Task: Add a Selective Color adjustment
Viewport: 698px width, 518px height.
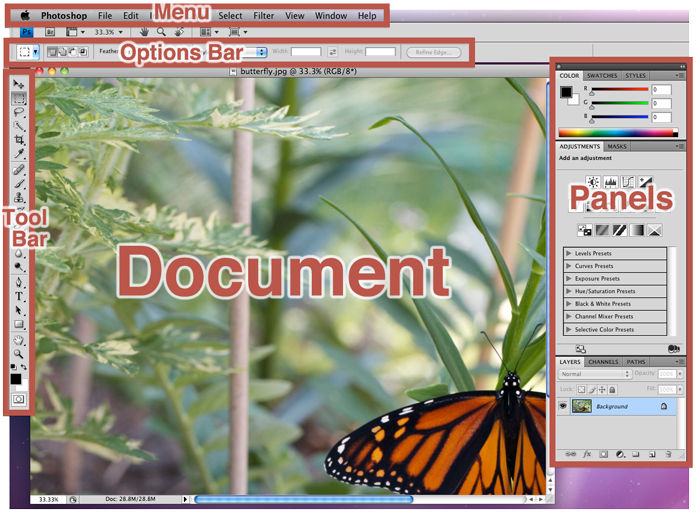Action: [x=654, y=230]
